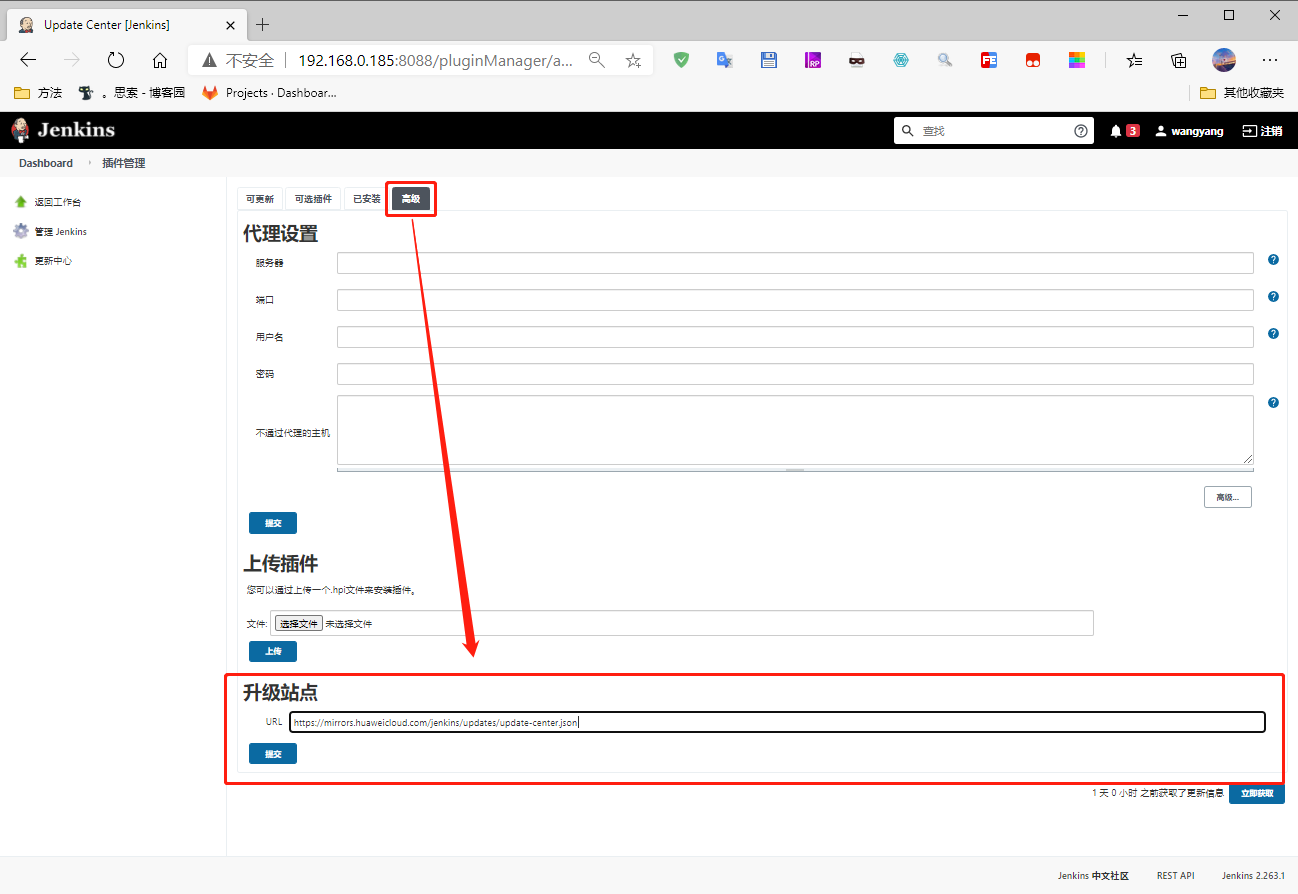The width and height of the screenshot is (1298, 894).
Task: Open REST API footer link
Action: pyautogui.click(x=1175, y=876)
